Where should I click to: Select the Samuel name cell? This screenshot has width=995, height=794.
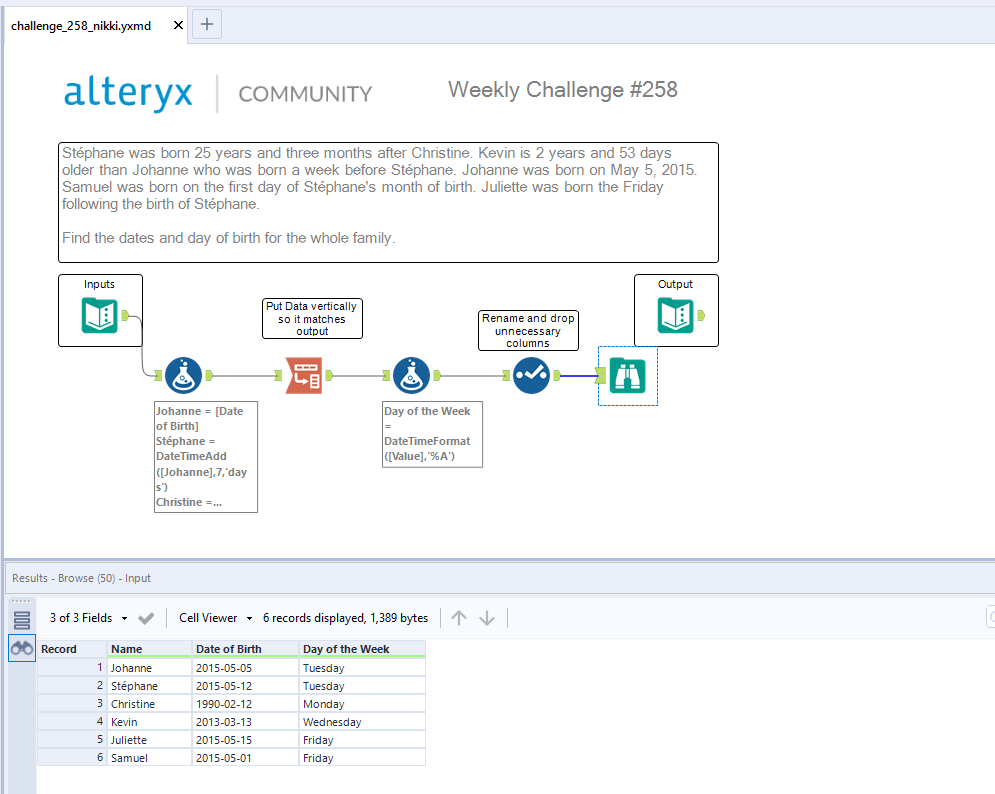click(x=149, y=758)
